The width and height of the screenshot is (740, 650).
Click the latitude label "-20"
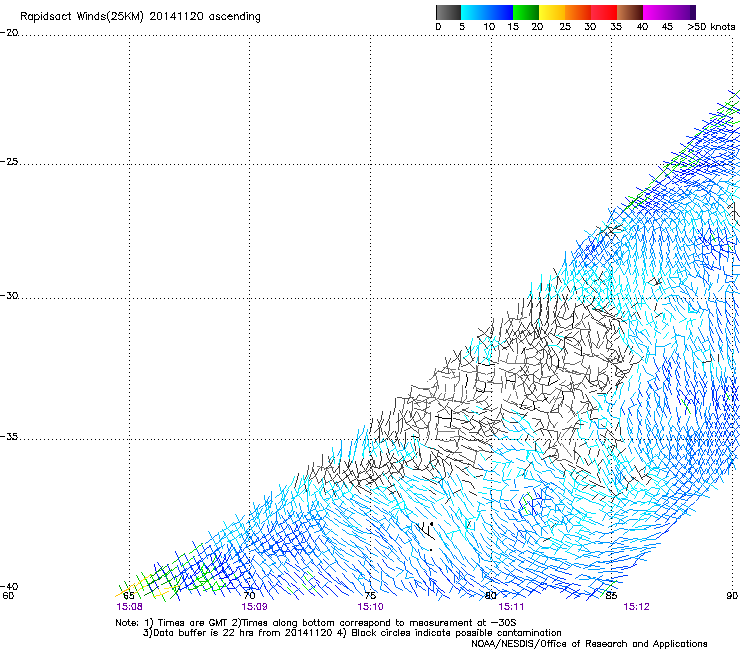(8, 33)
